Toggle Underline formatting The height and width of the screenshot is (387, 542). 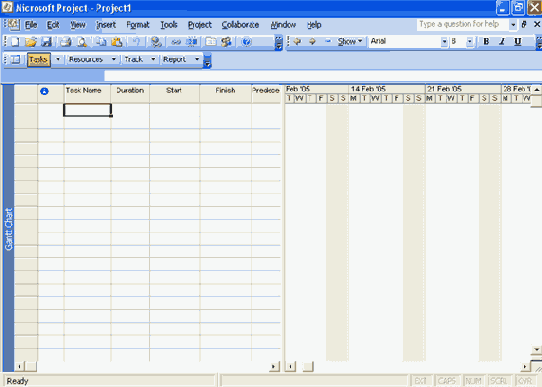[x=517, y=41]
